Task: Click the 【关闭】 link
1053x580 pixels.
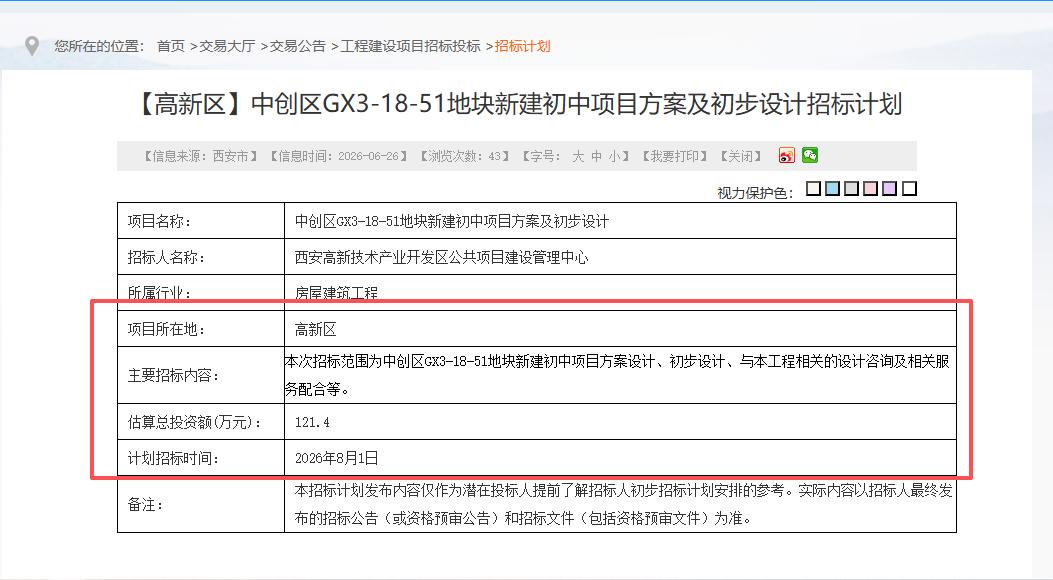Action: [741, 156]
